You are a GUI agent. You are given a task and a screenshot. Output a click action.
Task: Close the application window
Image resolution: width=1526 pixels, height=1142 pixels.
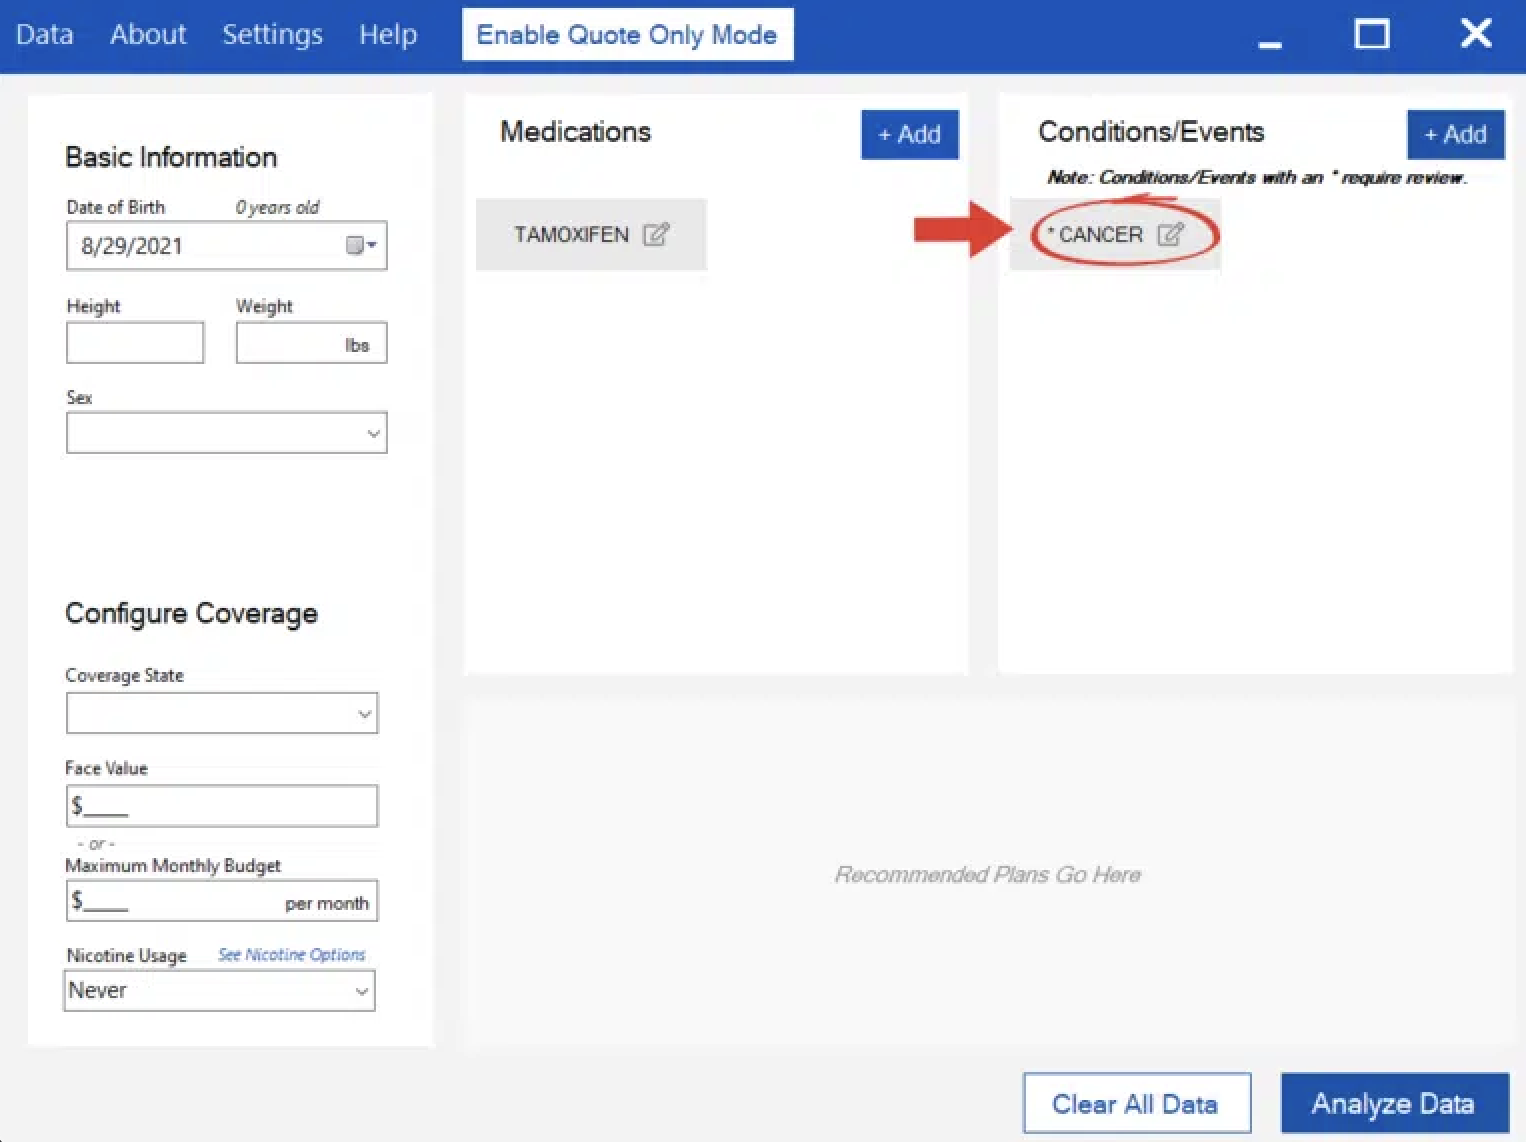(x=1475, y=34)
